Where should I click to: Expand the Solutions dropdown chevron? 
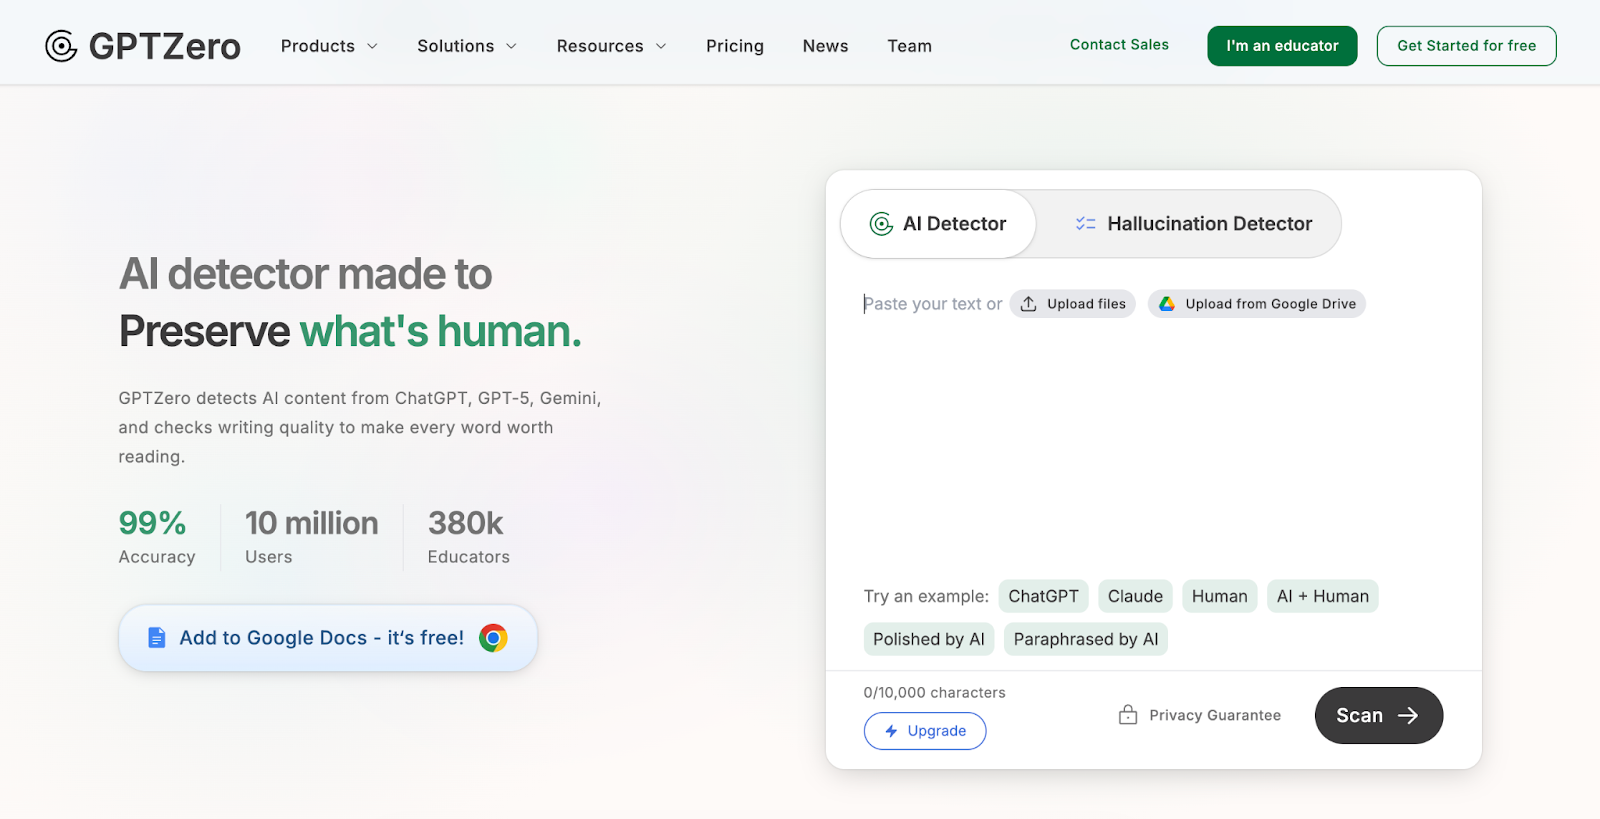tap(511, 46)
